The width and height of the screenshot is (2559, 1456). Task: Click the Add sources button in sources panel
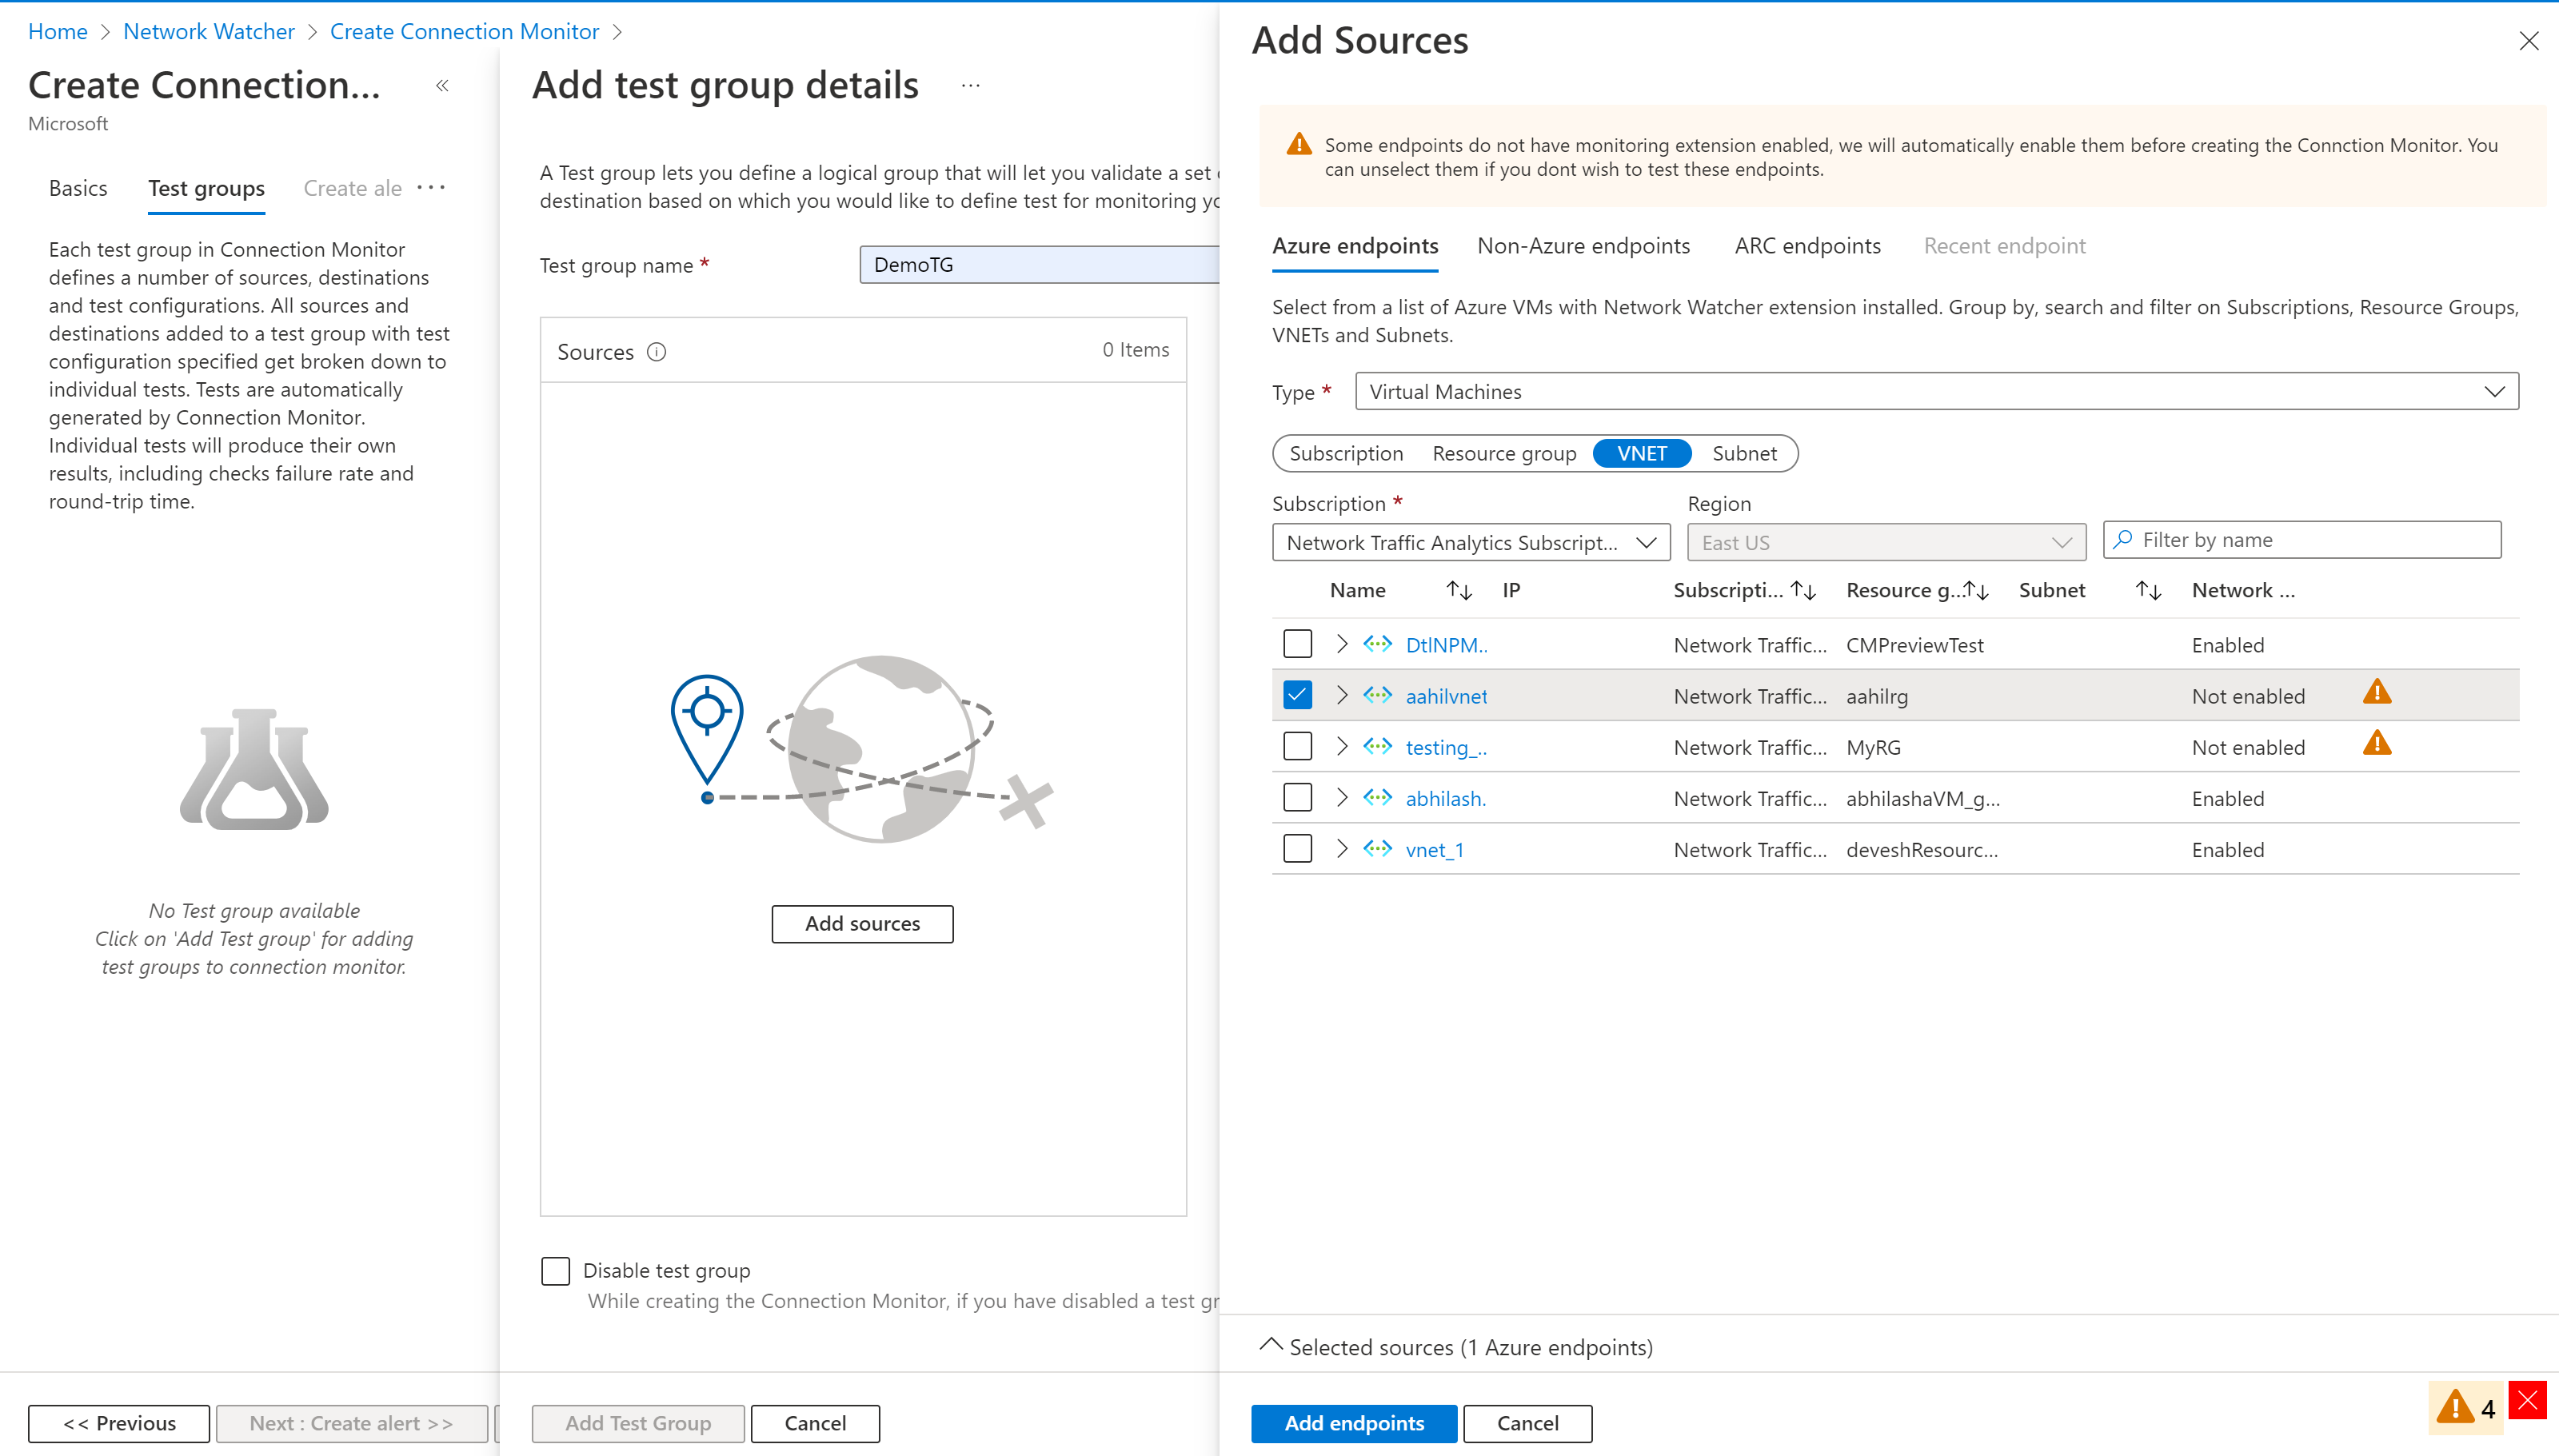[x=861, y=922]
